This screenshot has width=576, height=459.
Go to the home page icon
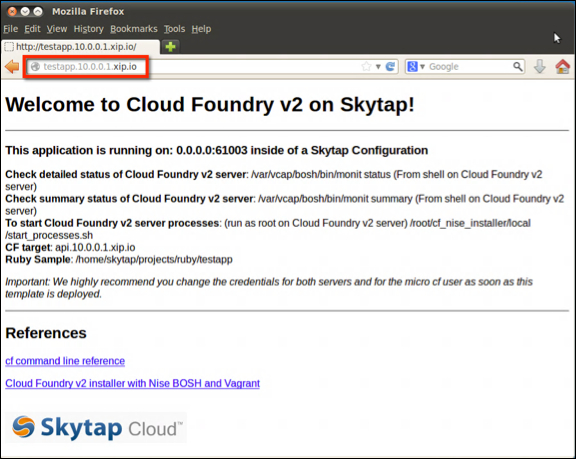pyautogui.click(x=562, y=66)
